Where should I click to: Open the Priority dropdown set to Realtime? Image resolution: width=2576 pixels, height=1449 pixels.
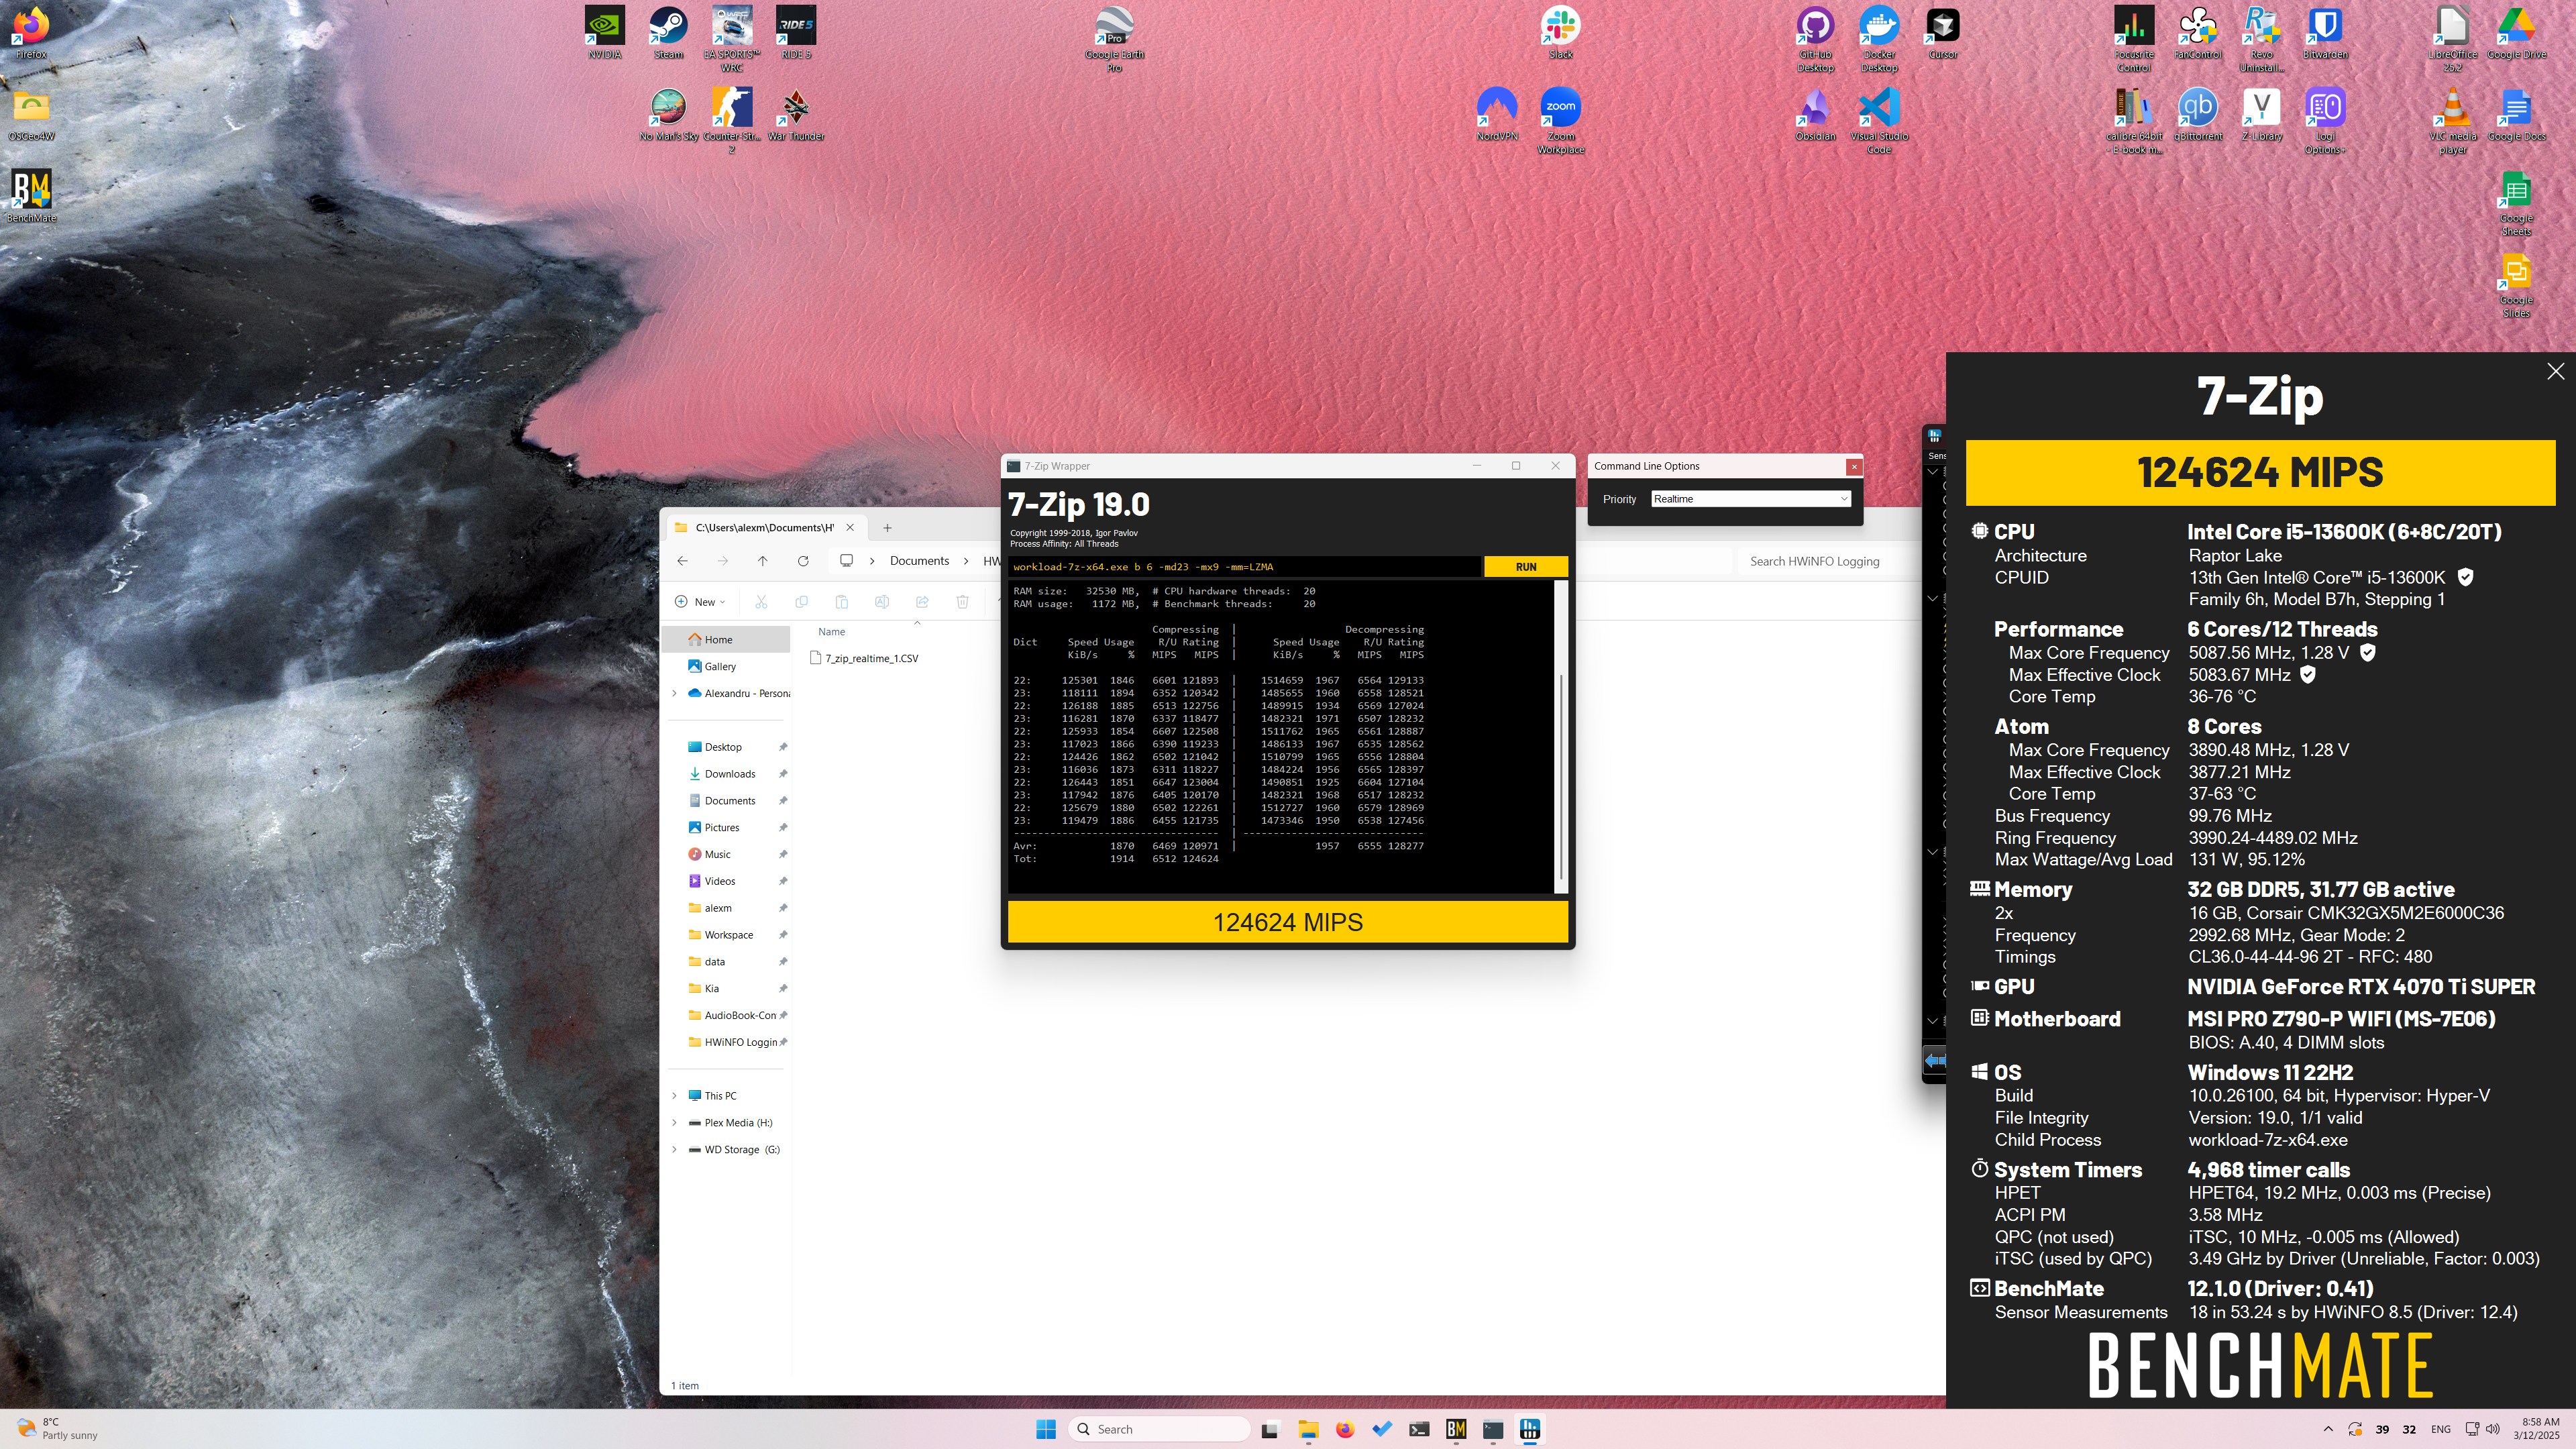(x=1751, y=499)
